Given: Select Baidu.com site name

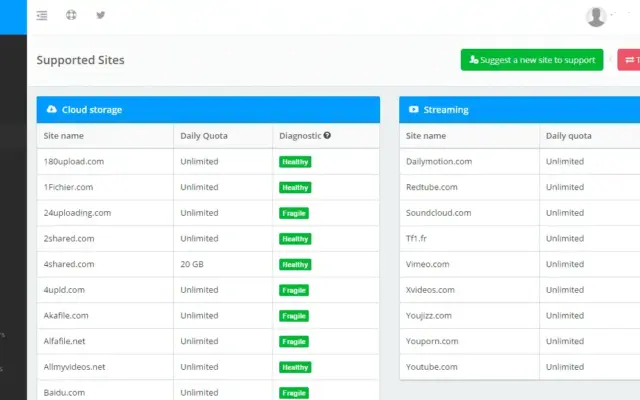Looking at the screenshot, I should tap(64, 393).
